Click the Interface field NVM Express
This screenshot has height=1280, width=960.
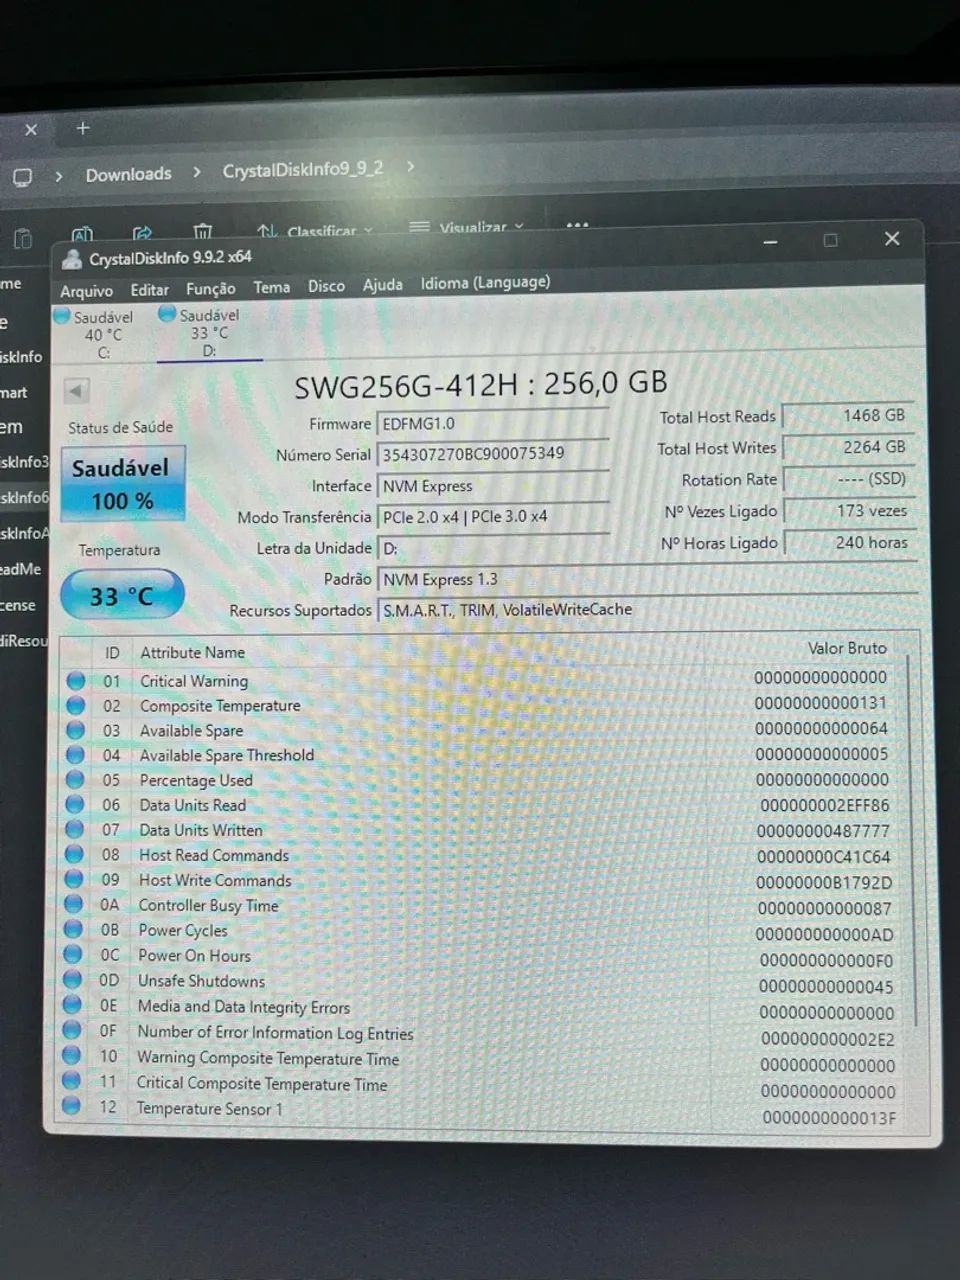(x=492, y=486)
